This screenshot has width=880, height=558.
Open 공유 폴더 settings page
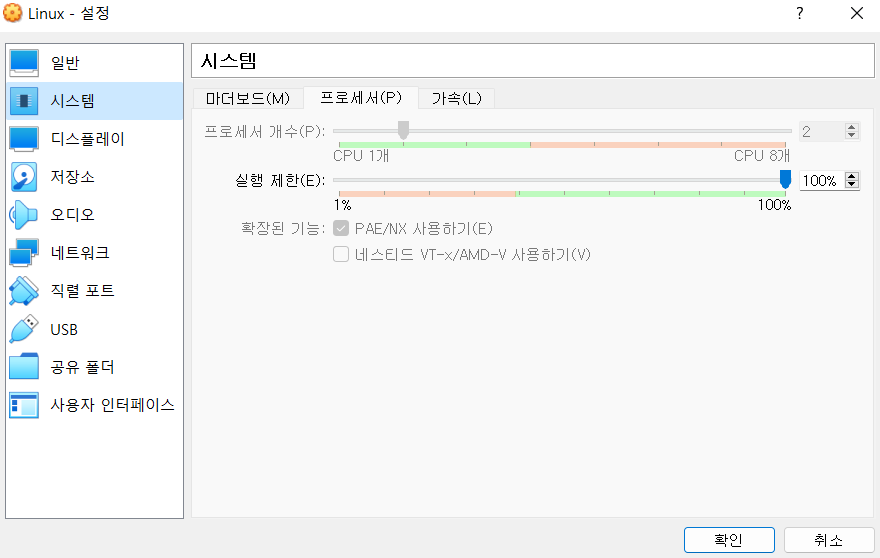94,367
